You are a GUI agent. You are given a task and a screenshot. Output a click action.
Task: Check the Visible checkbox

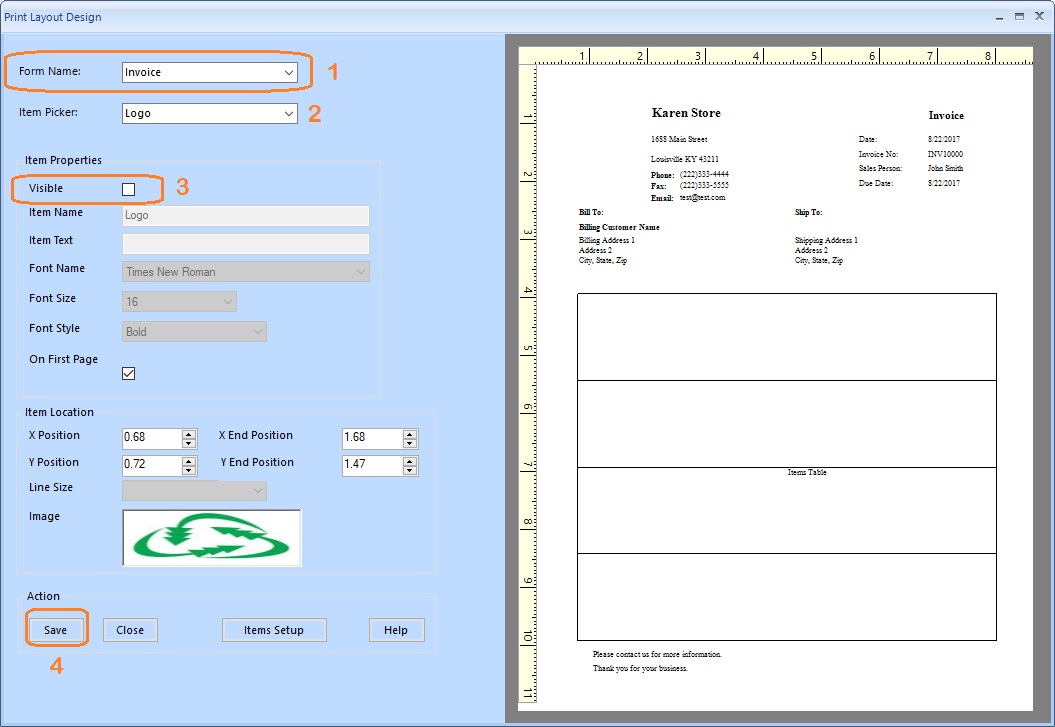point(128,189)
